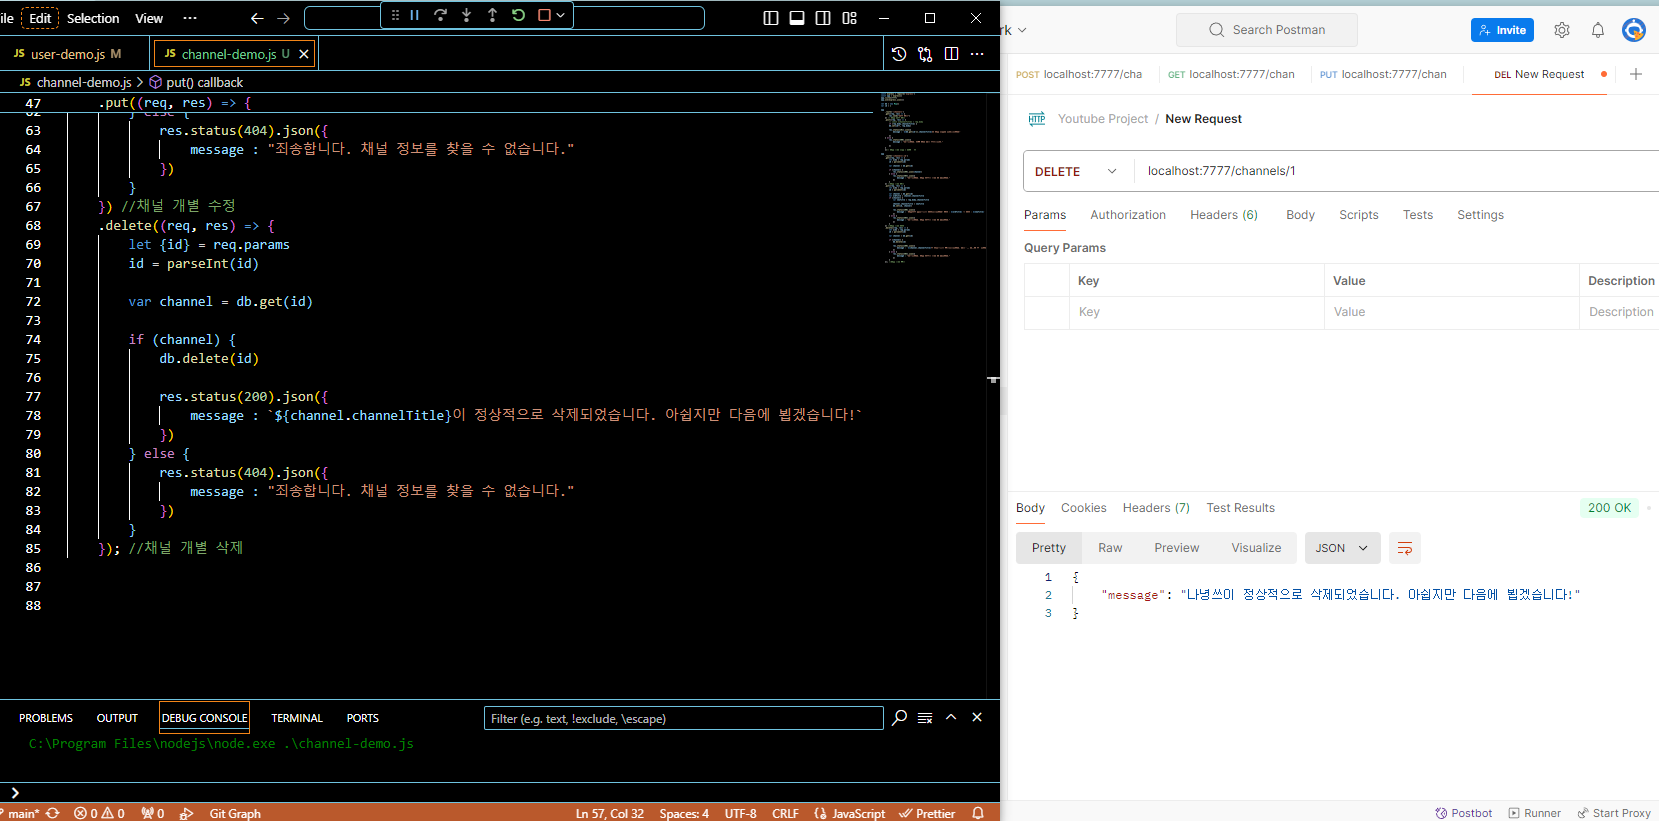Viewport: 1659px width, 821px height.
Task: Open the Edit menu
Action: click(x=40, y=18)
